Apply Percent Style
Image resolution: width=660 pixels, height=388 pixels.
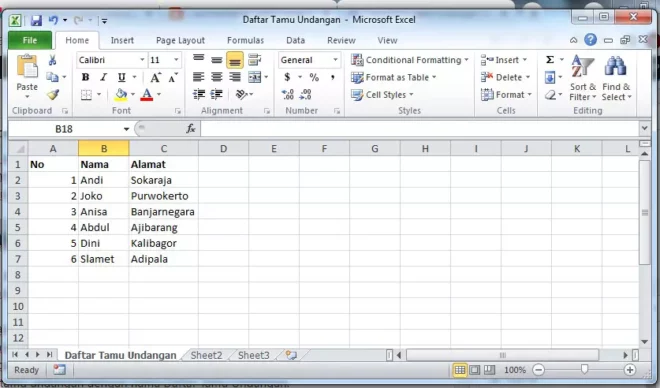tap(314, 77)
